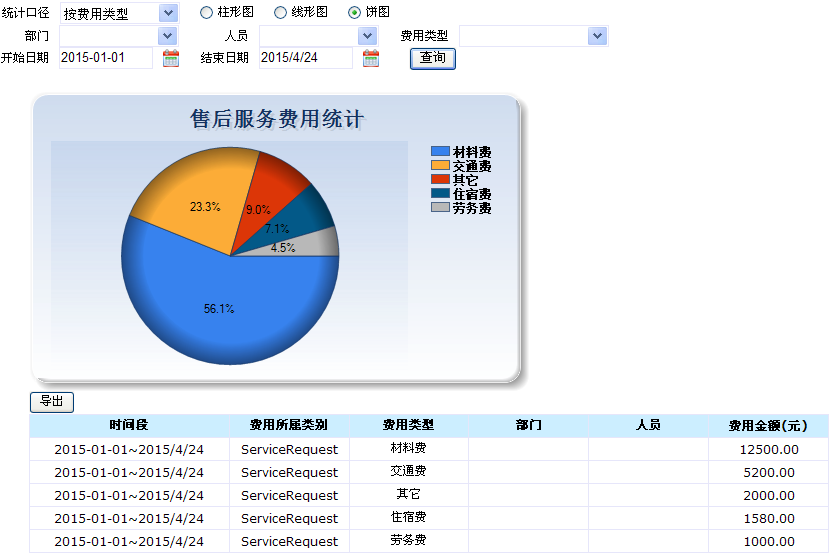Click the 交通费 cell in the table
The image size is (835, 558).
coord(408,471)
